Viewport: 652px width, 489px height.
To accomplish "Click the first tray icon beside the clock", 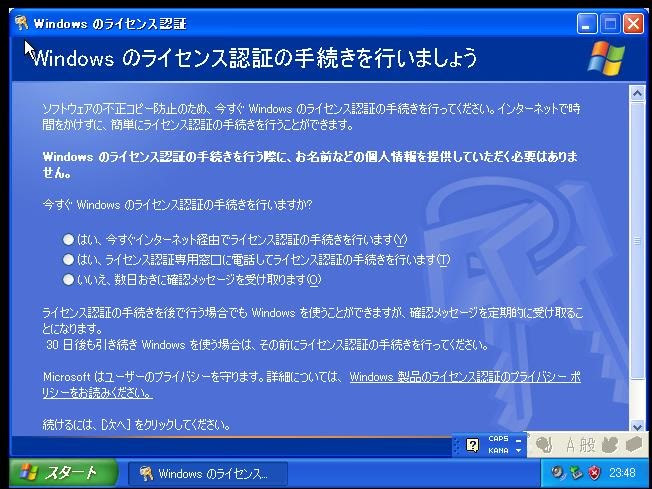I will pyautogui.click(x=558, y=473).
